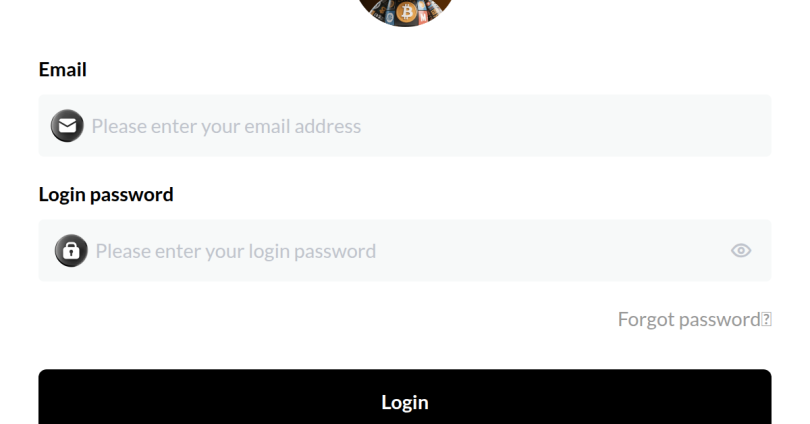This screenshot has width=810, height=424.
Task: Click the circular Bitcoin logo at top
Action: pyautogui.click(x=405, y=11)
